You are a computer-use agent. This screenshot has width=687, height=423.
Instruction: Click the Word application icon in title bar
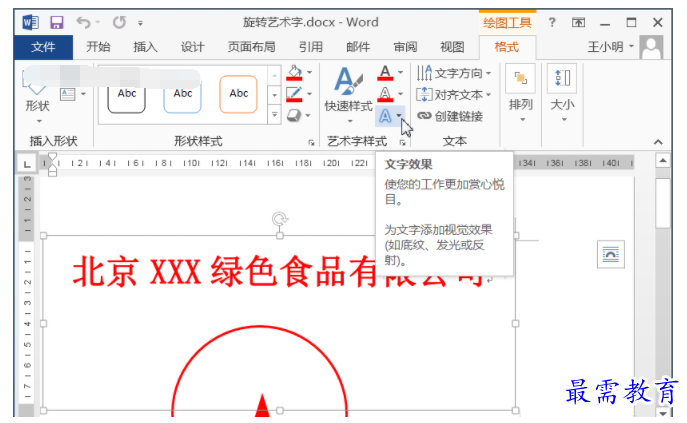click(x=30, y=22)
